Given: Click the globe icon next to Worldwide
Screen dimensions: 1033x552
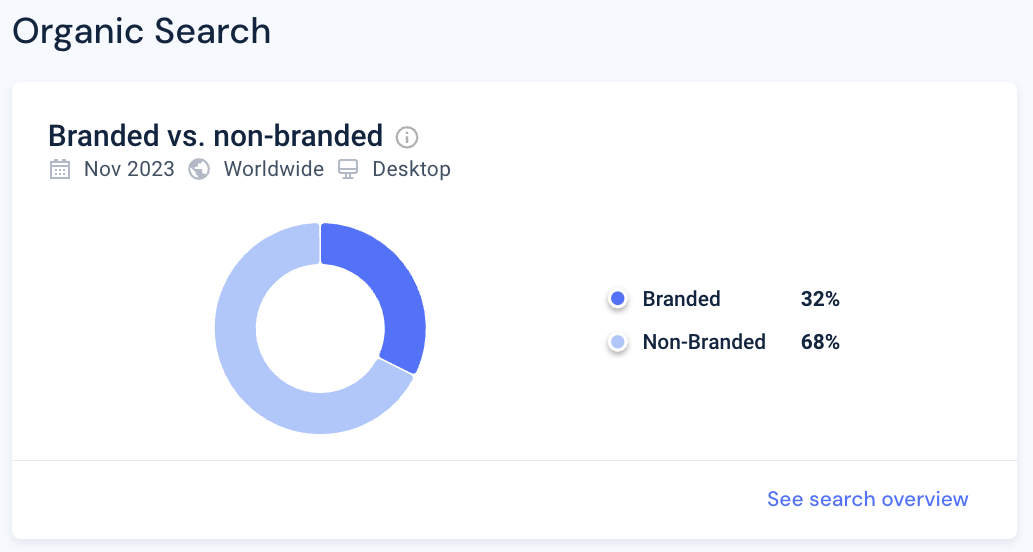Looking at the screenshot, I should pos(199,169).
